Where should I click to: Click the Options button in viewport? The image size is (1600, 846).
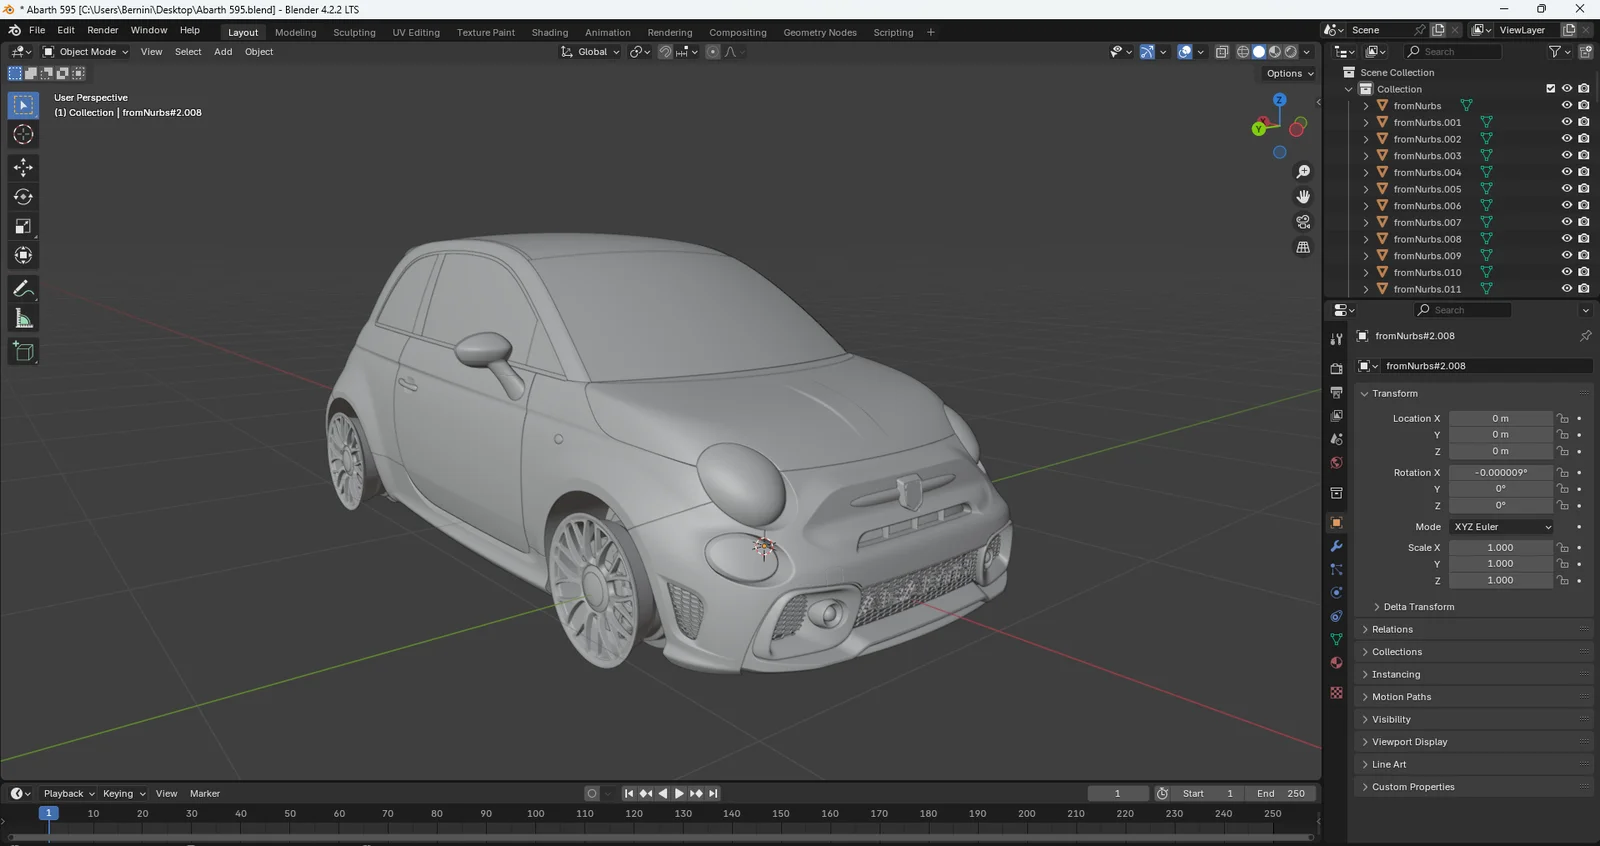coord(1289,73)
